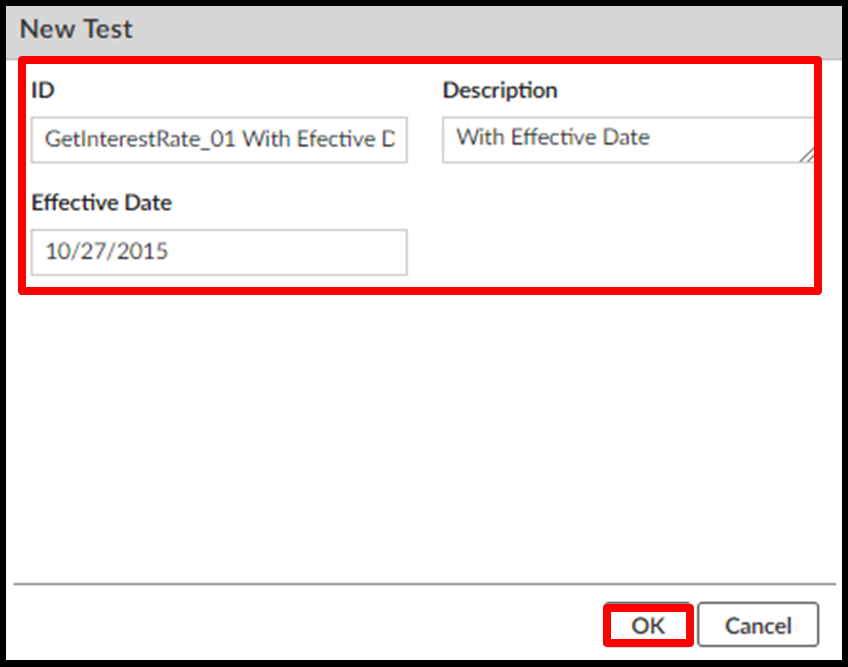Click the gray title bar right of "New Test"
The height and width of the screenshot is (667, 848).
tap(500, 29)
